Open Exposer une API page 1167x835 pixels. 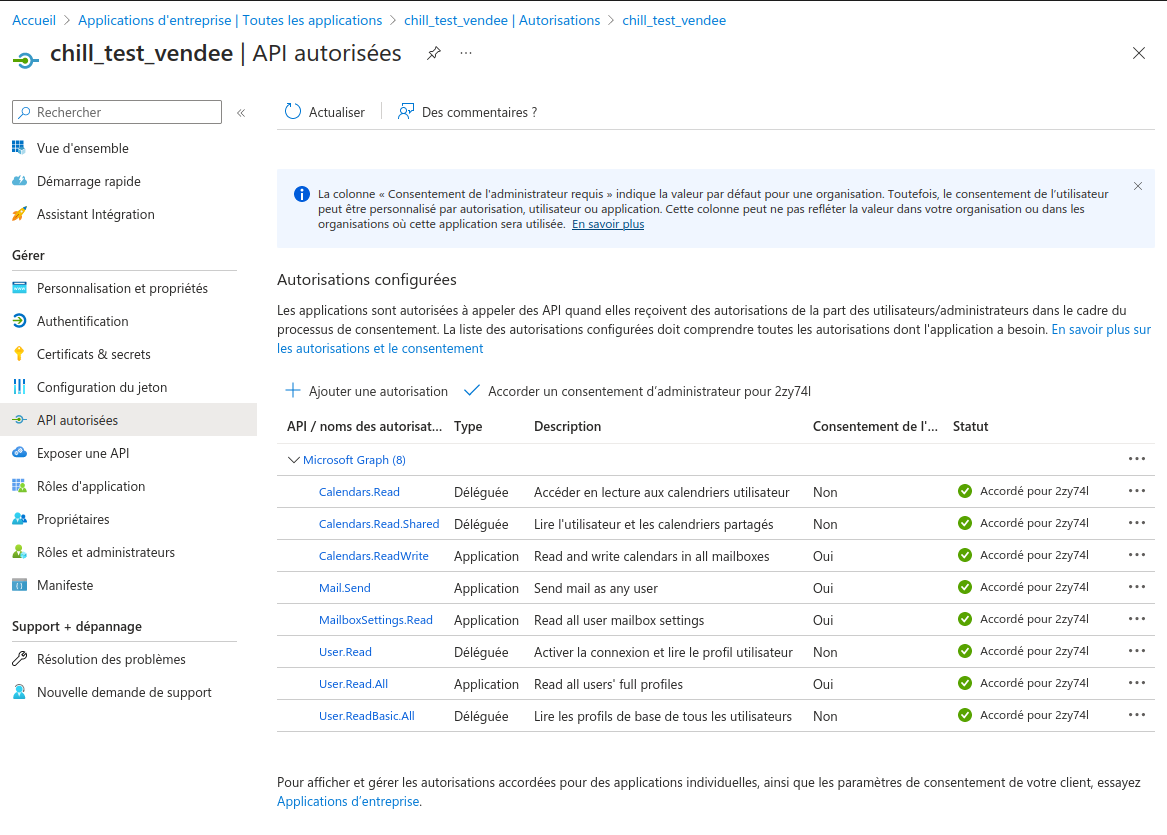(82, 453)
